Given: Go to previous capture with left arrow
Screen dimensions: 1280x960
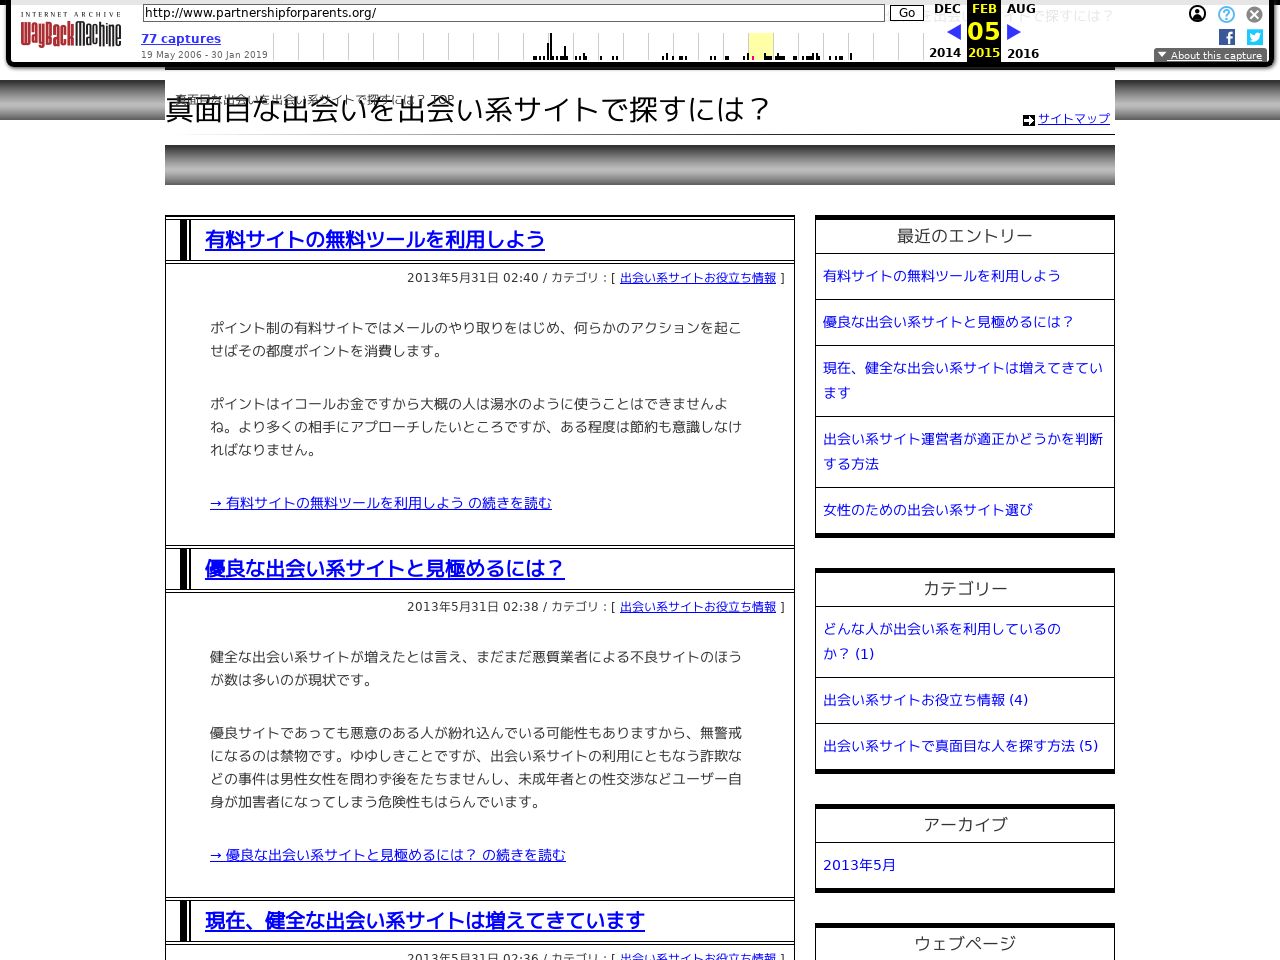Looking at the screenshot, I should click(954, 31).
